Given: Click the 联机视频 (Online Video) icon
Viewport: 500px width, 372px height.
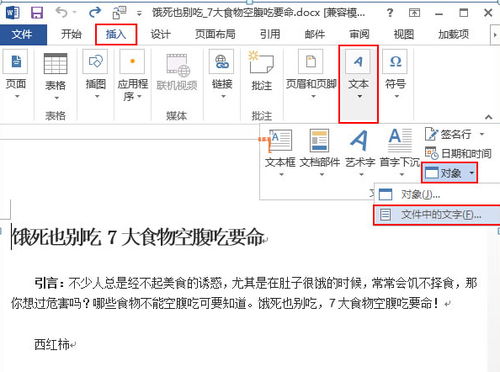Looking at the screenshot, I should click(x=178, y=72).
